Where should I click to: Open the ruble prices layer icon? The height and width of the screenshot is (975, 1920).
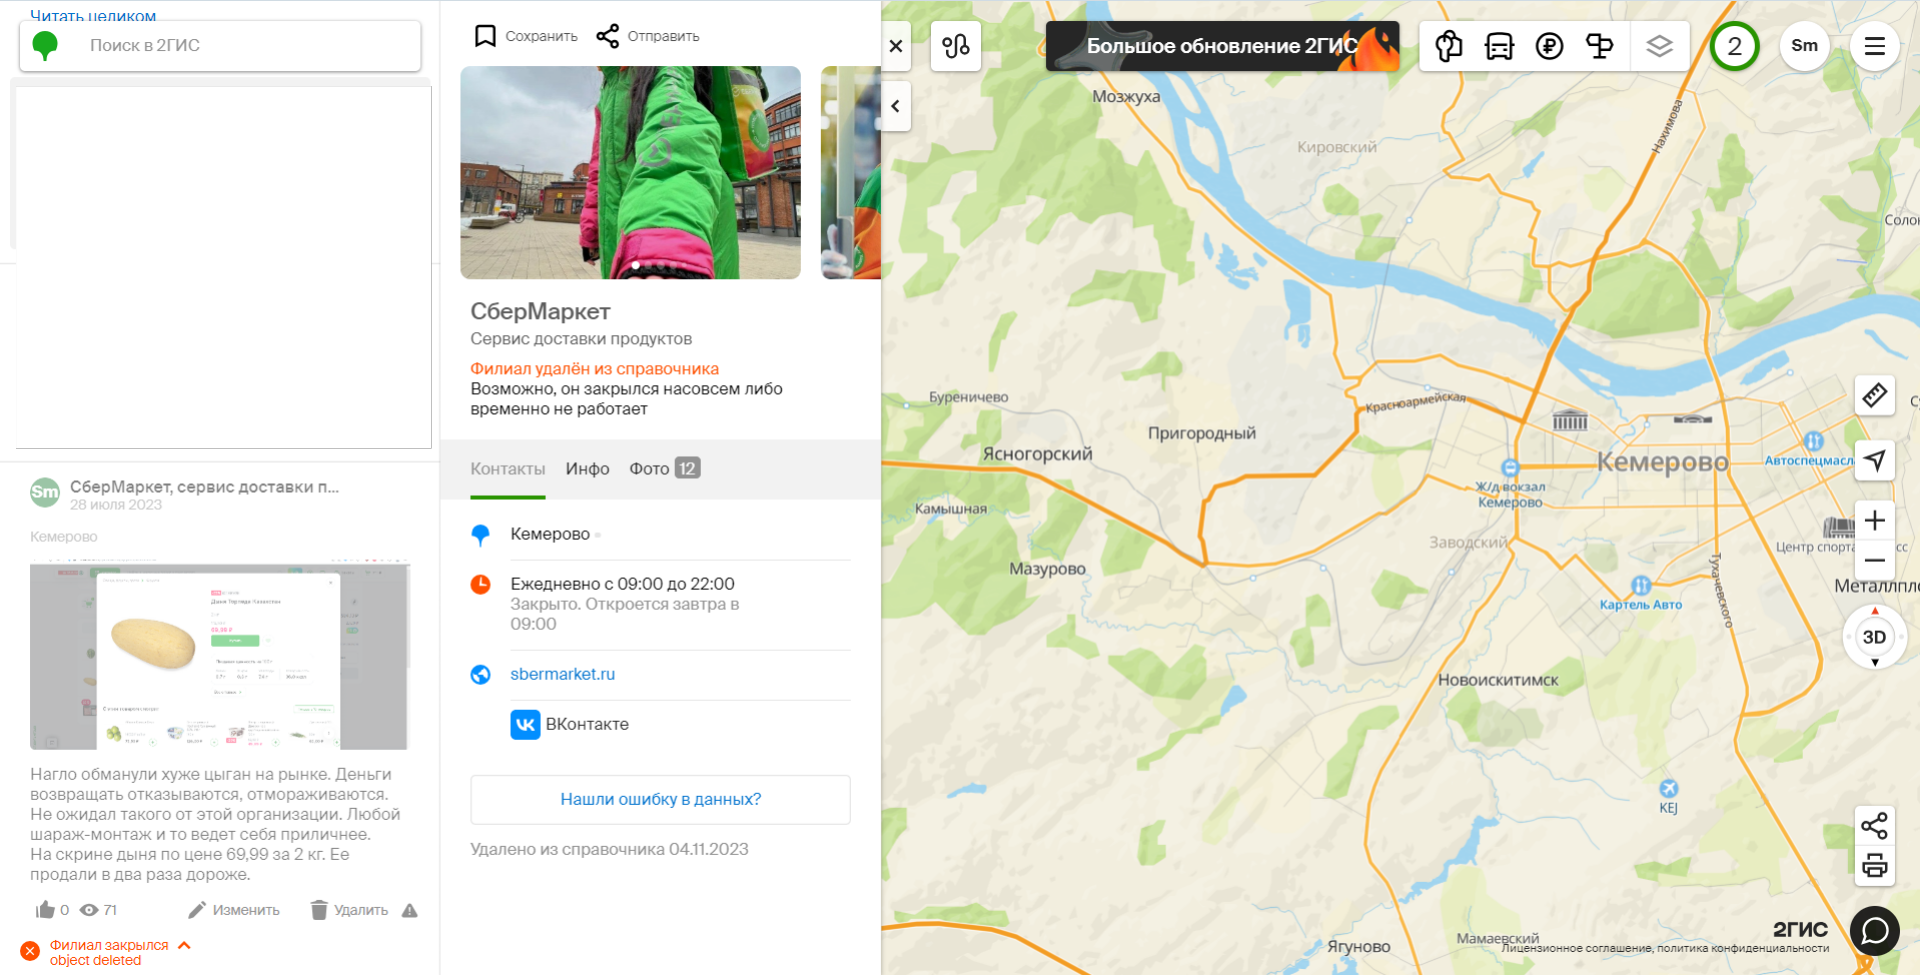1549,46
